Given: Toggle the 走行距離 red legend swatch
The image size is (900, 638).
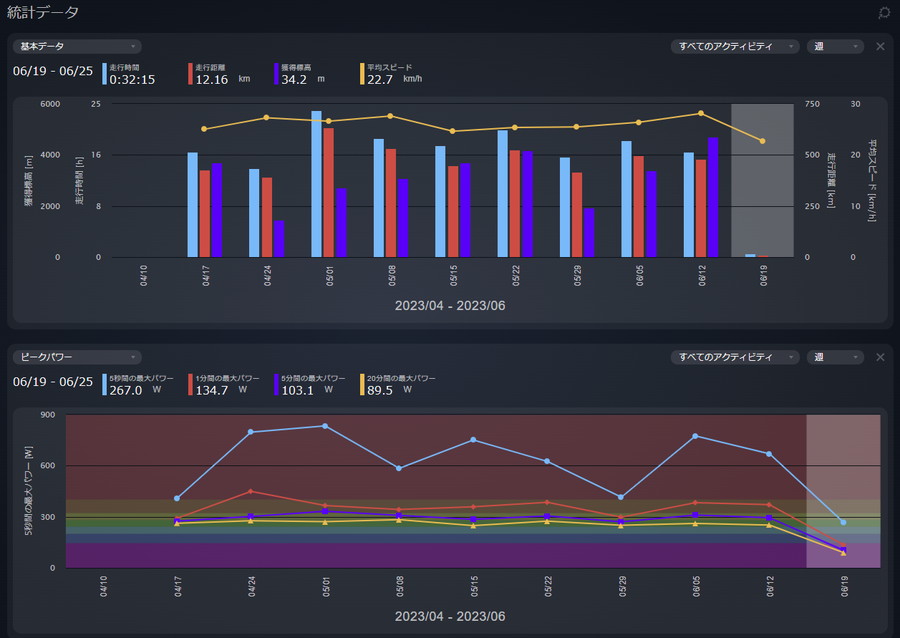Looking at the screenshot, I should 190,74.
